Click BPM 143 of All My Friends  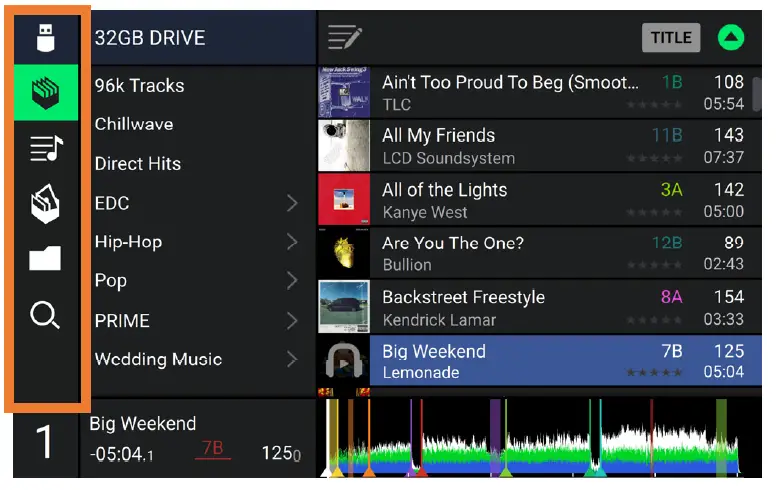click(729, 135)
